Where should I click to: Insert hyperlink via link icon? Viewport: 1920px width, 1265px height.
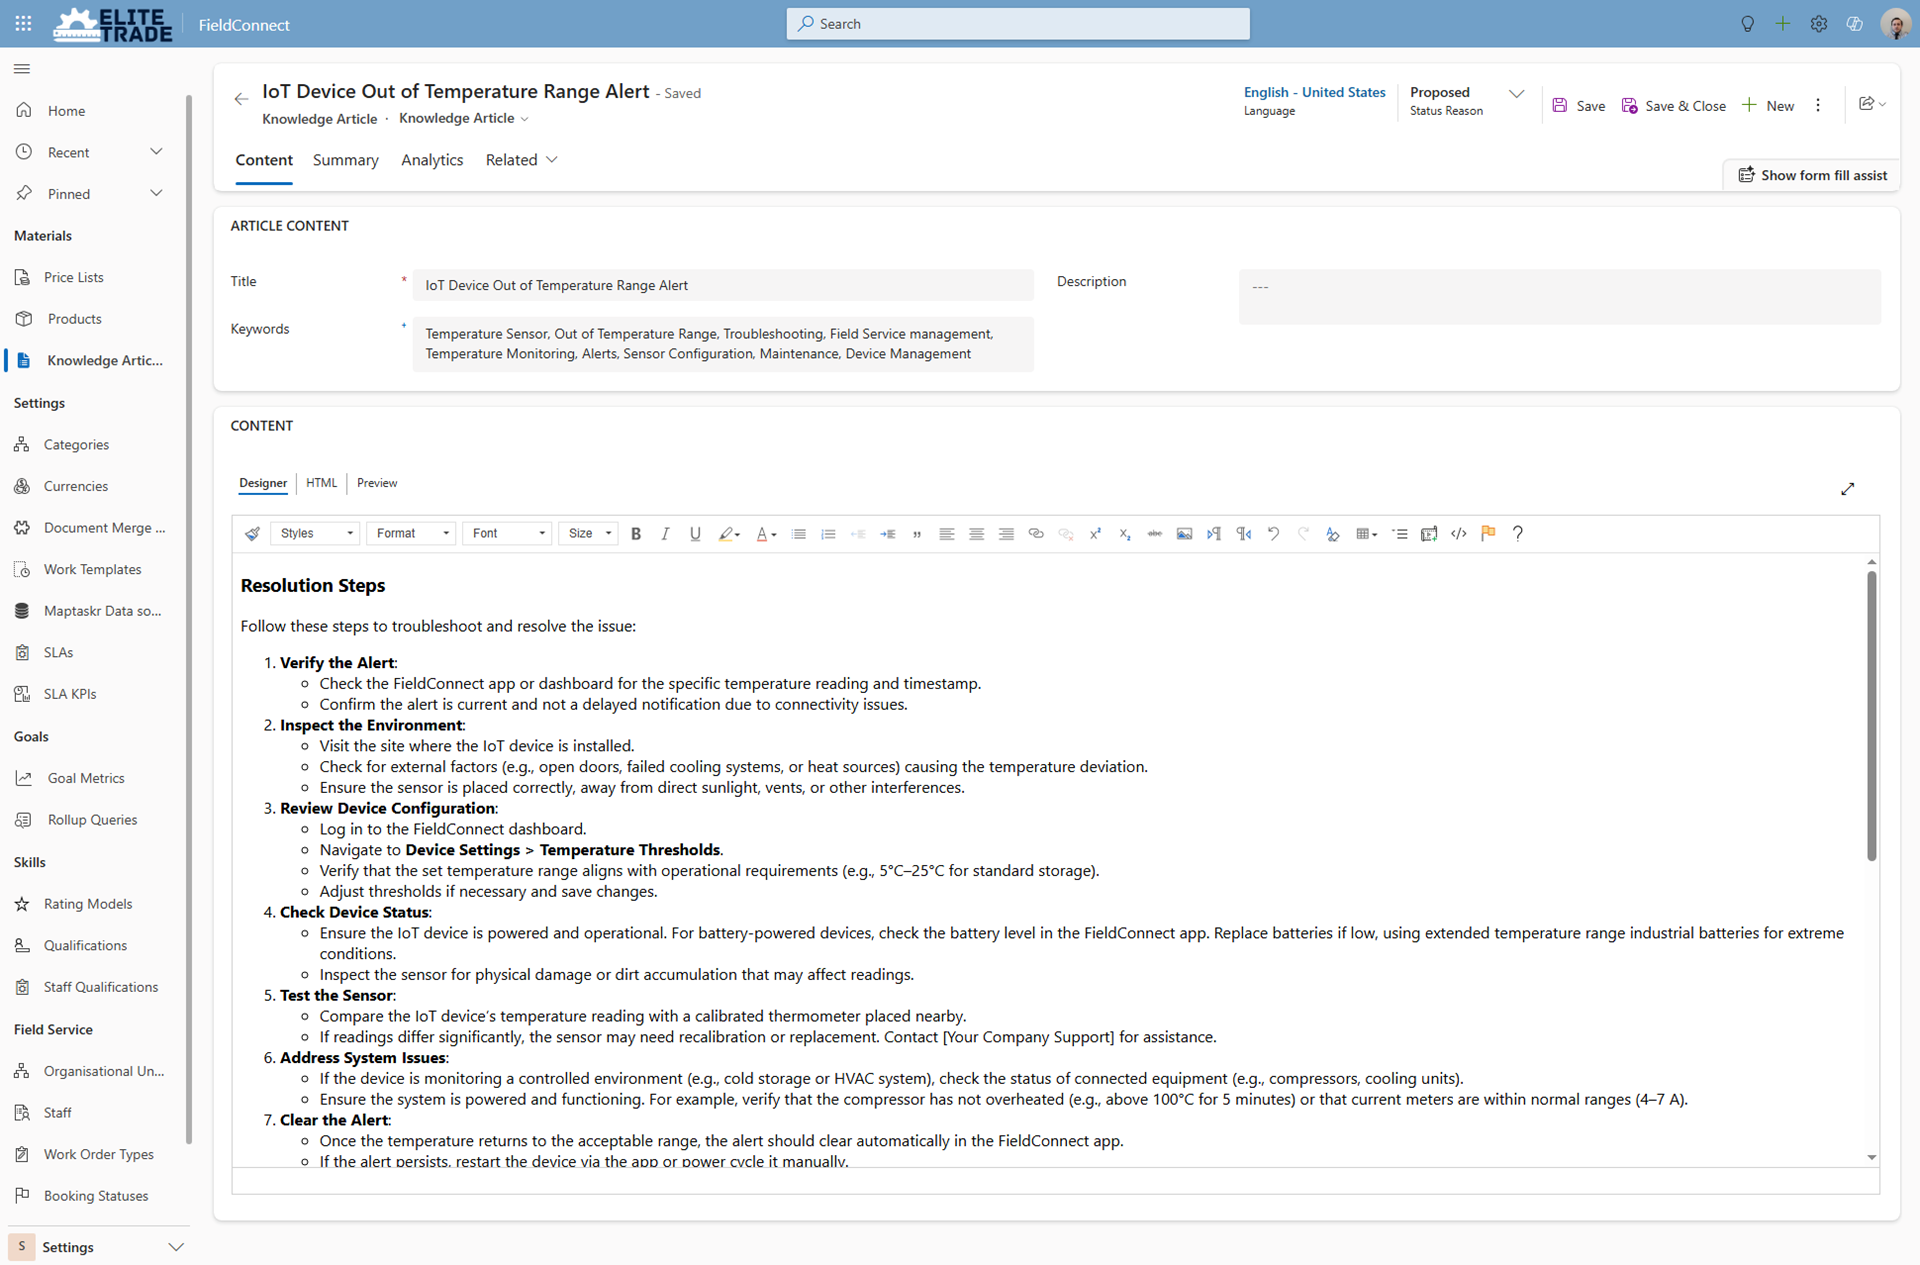click(1036, 534)
